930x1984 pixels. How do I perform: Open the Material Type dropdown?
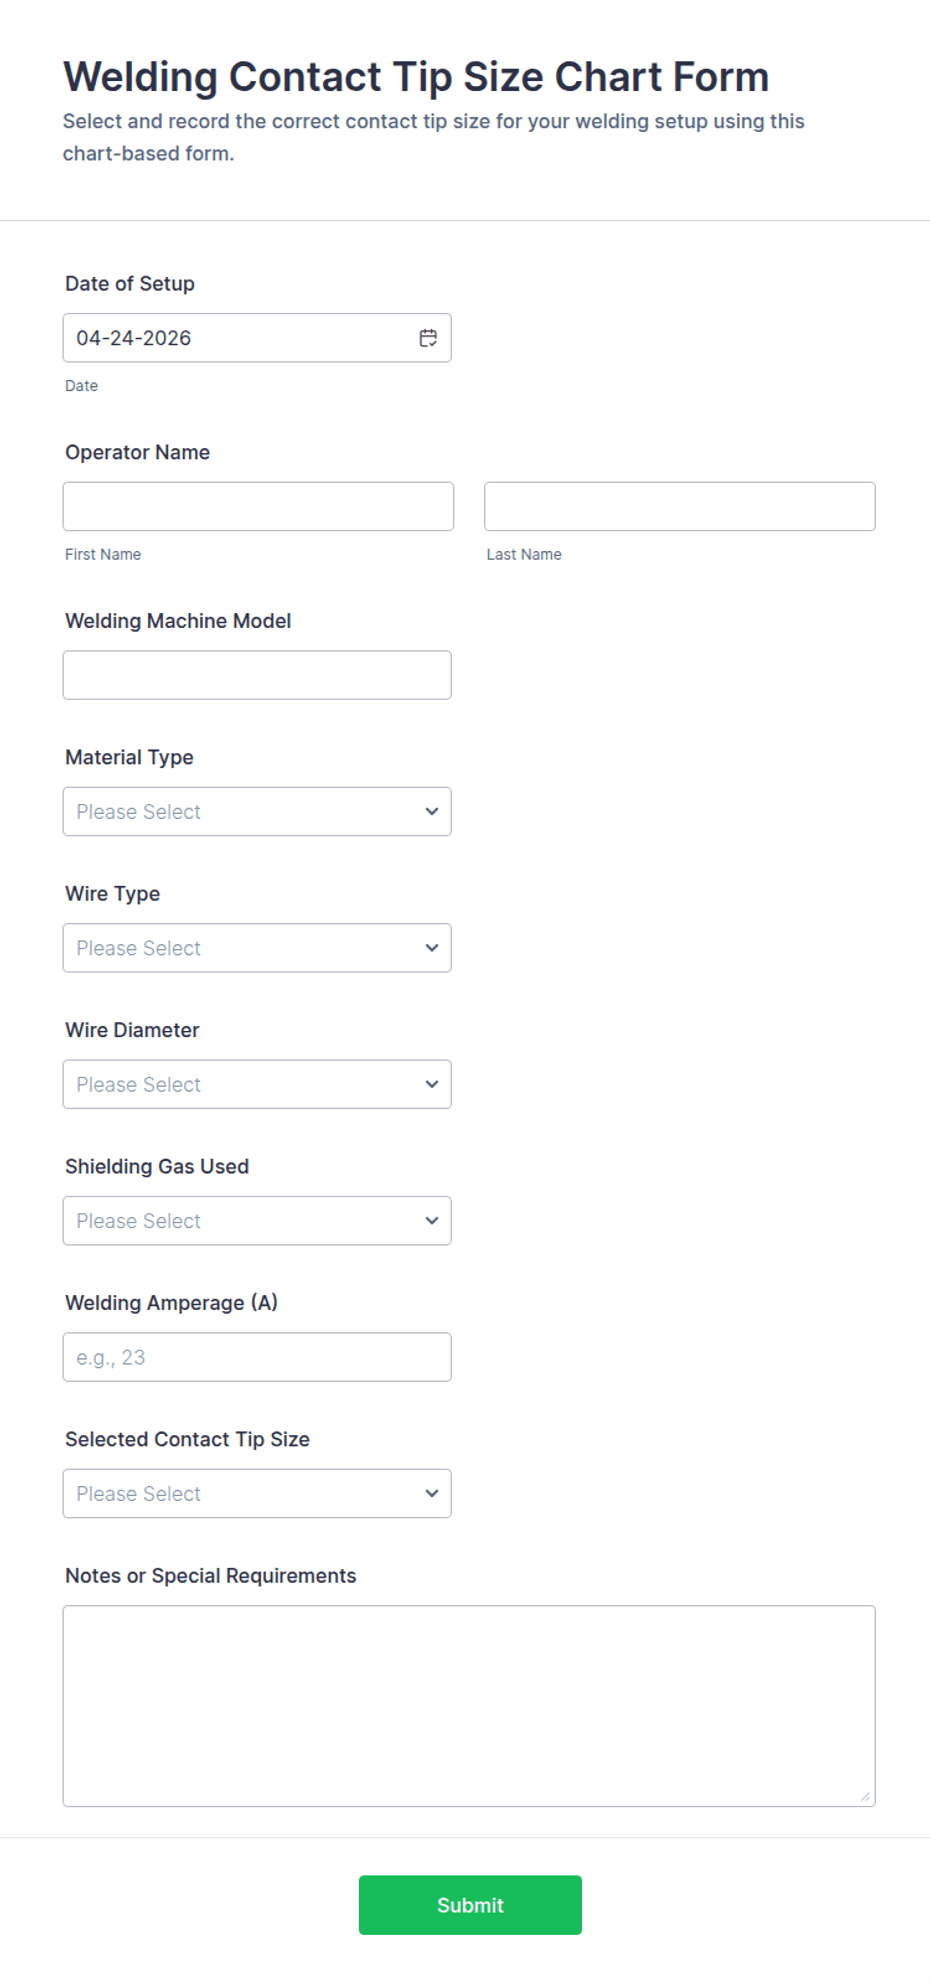click(257, 812)
